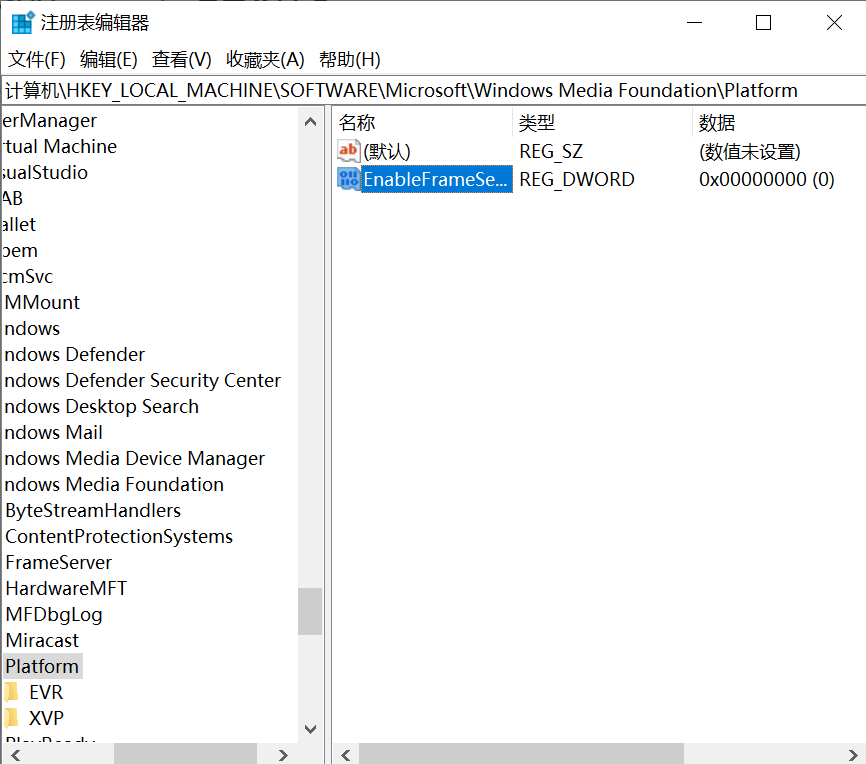Select the Windows Desktop Search key
Screen dimensions: 866x764
point(101,407)
